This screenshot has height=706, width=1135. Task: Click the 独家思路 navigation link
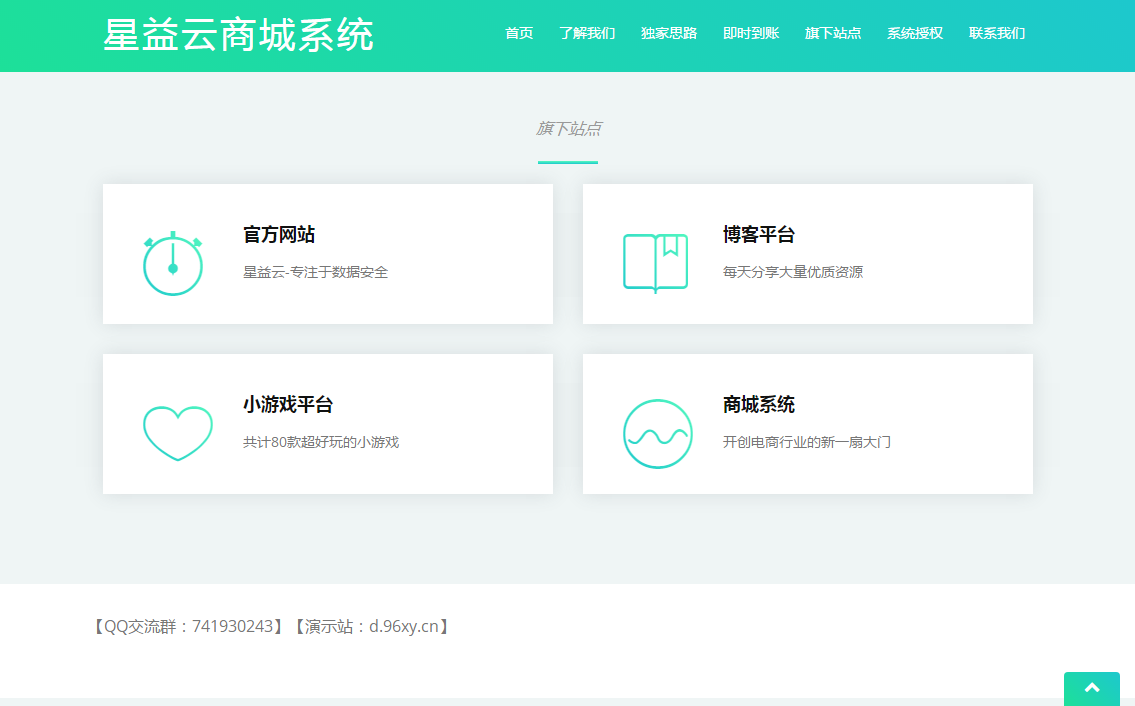tap(668, 33)
